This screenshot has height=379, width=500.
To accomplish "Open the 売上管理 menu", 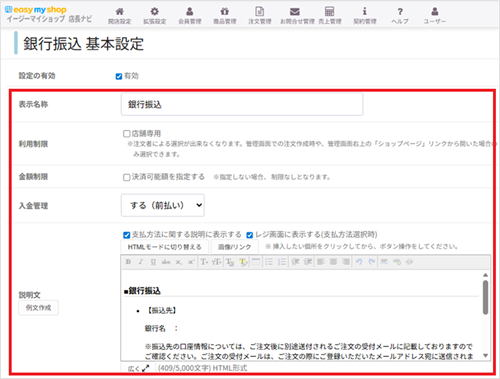I will coord(330,16).
